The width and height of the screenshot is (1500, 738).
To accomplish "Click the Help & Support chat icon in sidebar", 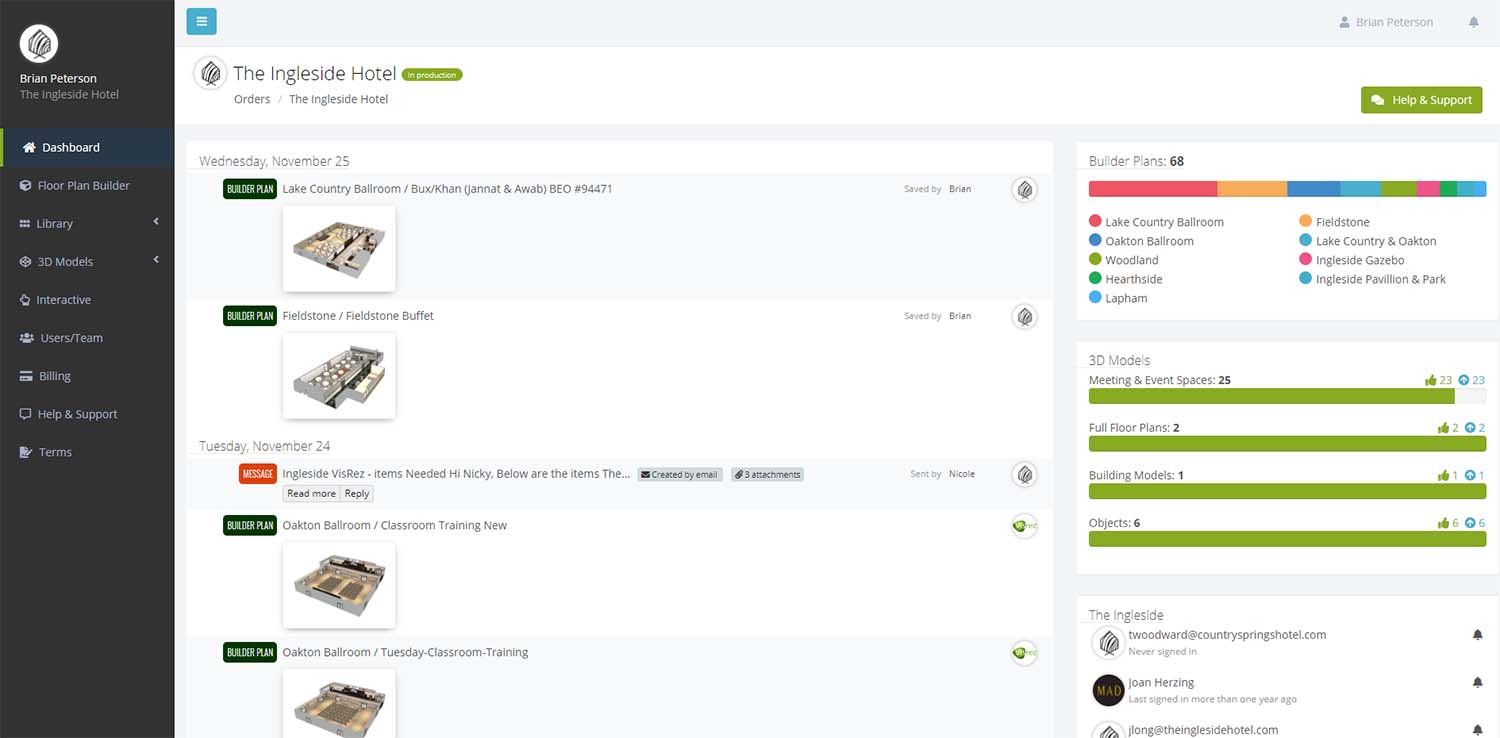I will [26, 414].
